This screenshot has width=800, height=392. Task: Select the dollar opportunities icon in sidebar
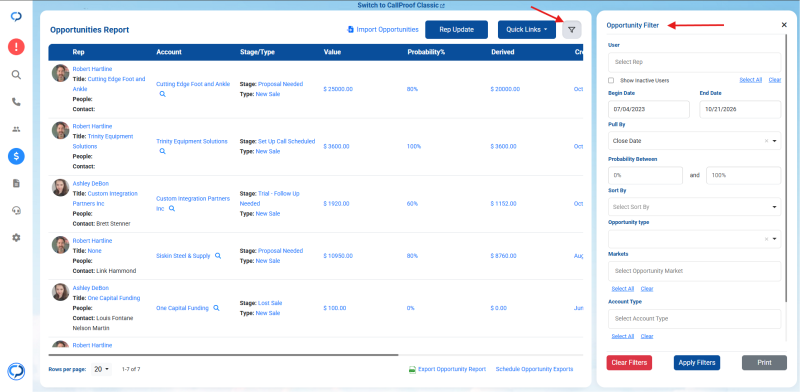(16, 156)
